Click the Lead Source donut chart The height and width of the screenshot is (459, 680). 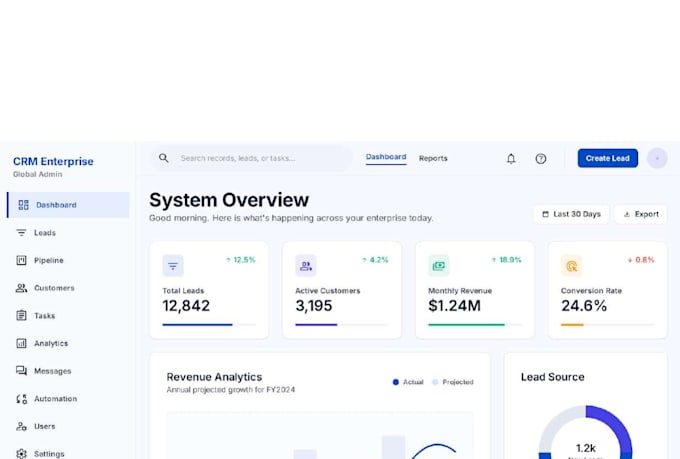coord(585,432)
